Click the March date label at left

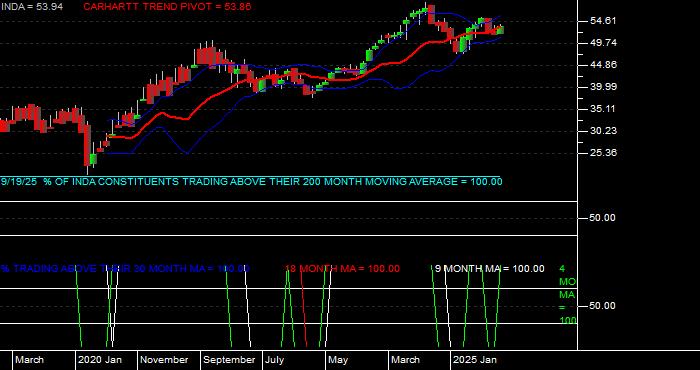(x=29, y=360)
